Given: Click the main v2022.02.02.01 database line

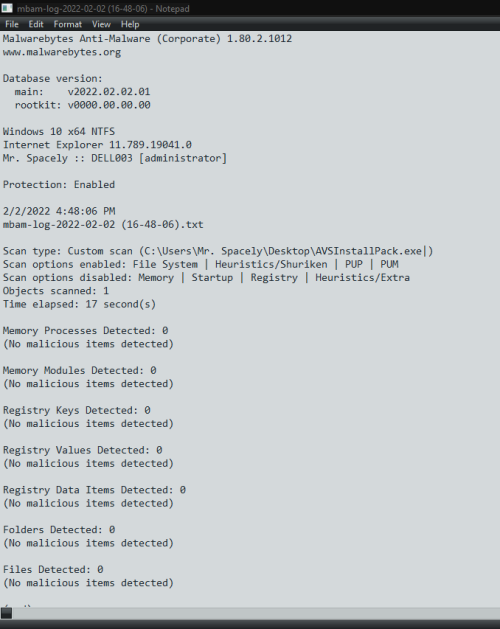Looking at the screenshot, I should tap(82, 92).
